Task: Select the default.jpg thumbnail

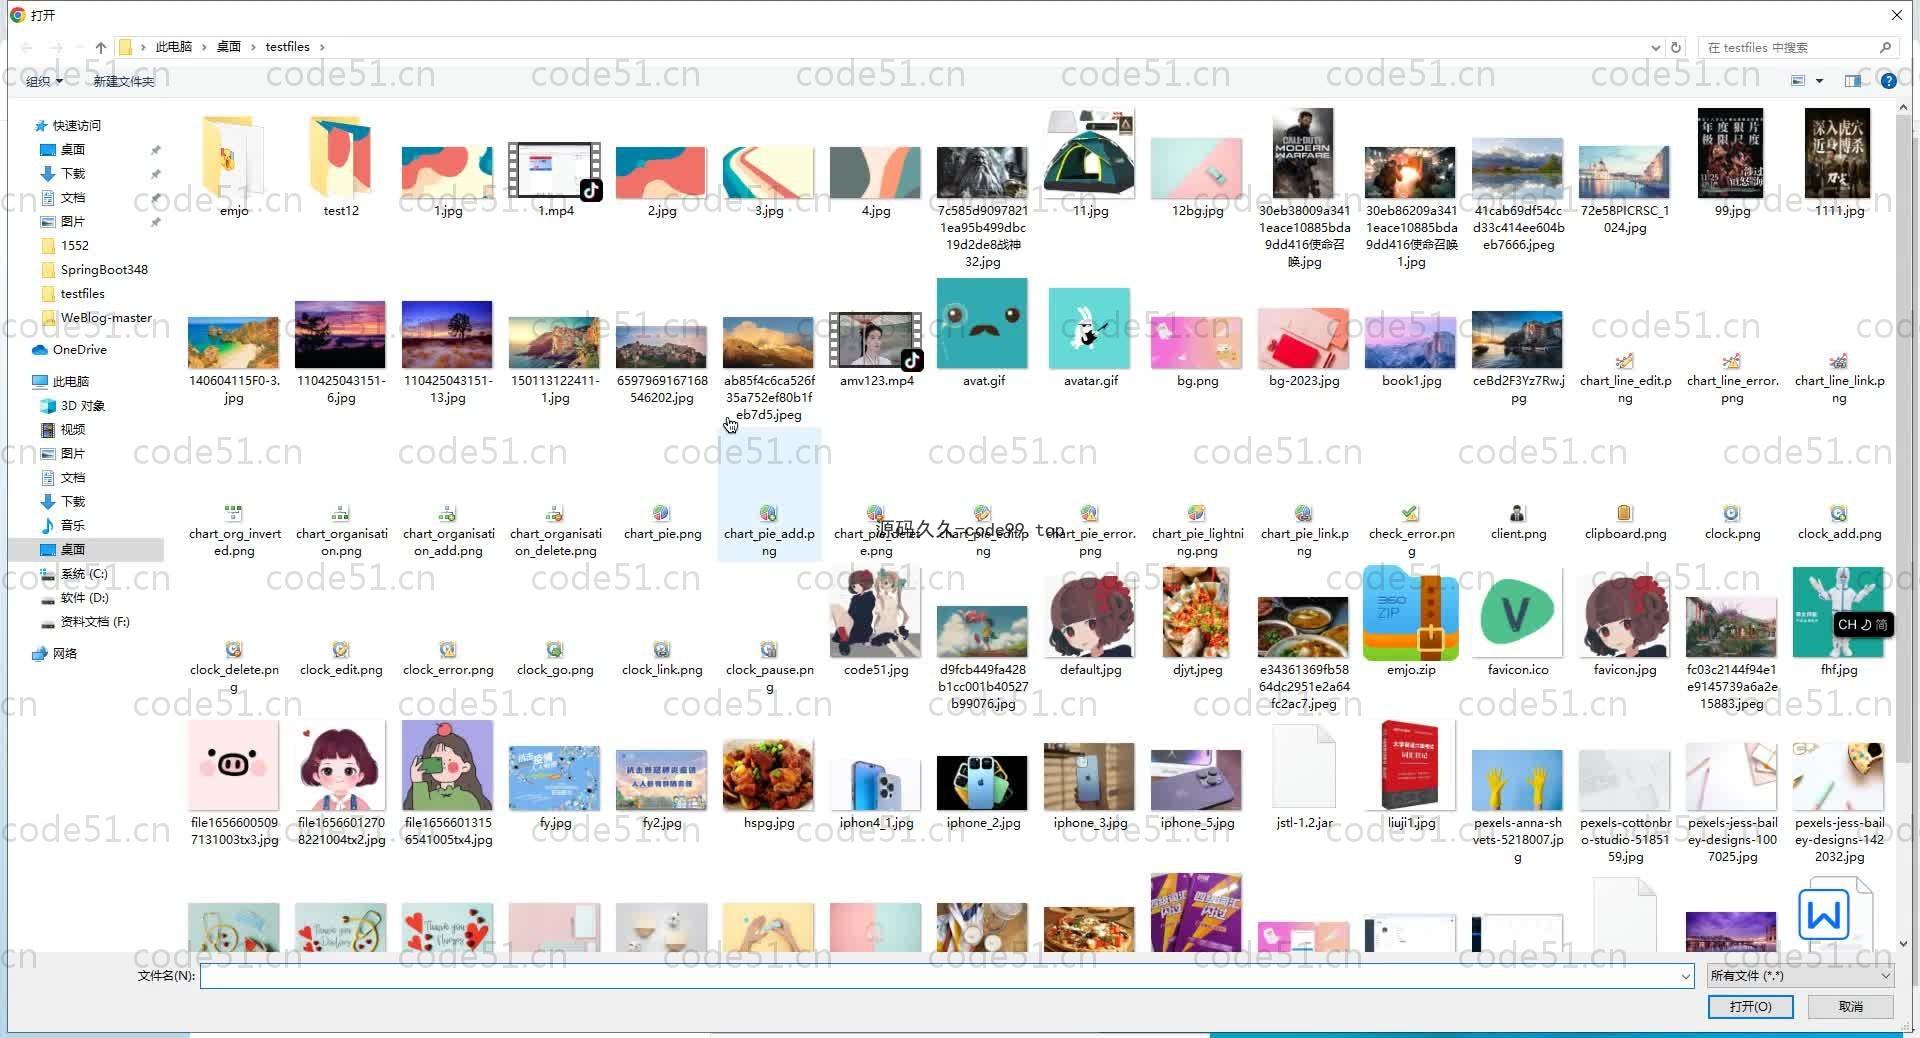Action: [1090, 614]
